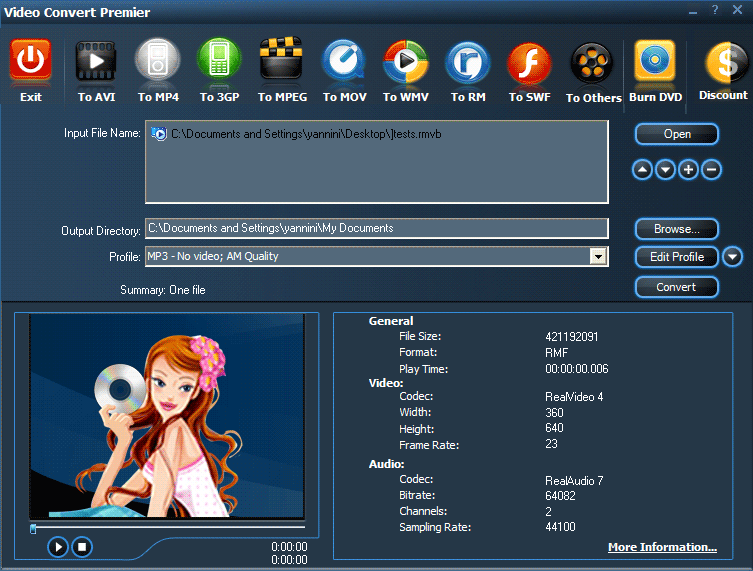
Task: Click the RealAudio 7 codec value
Action: tap(574, 481)
